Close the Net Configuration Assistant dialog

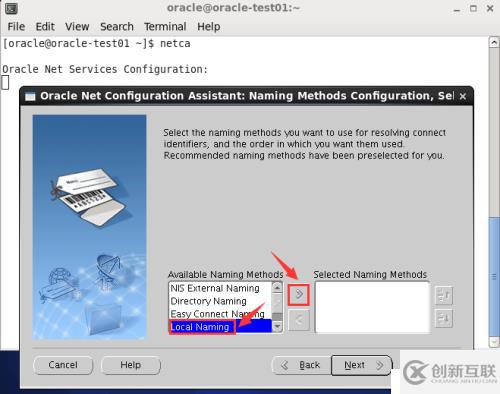point(463,96)
